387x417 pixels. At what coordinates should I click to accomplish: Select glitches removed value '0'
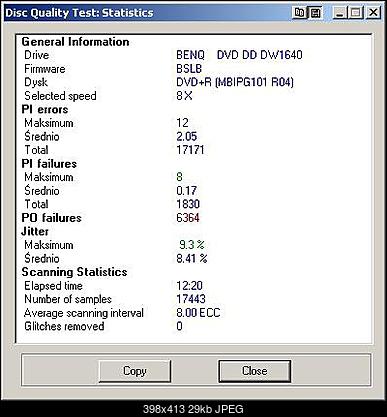[179, 326]
